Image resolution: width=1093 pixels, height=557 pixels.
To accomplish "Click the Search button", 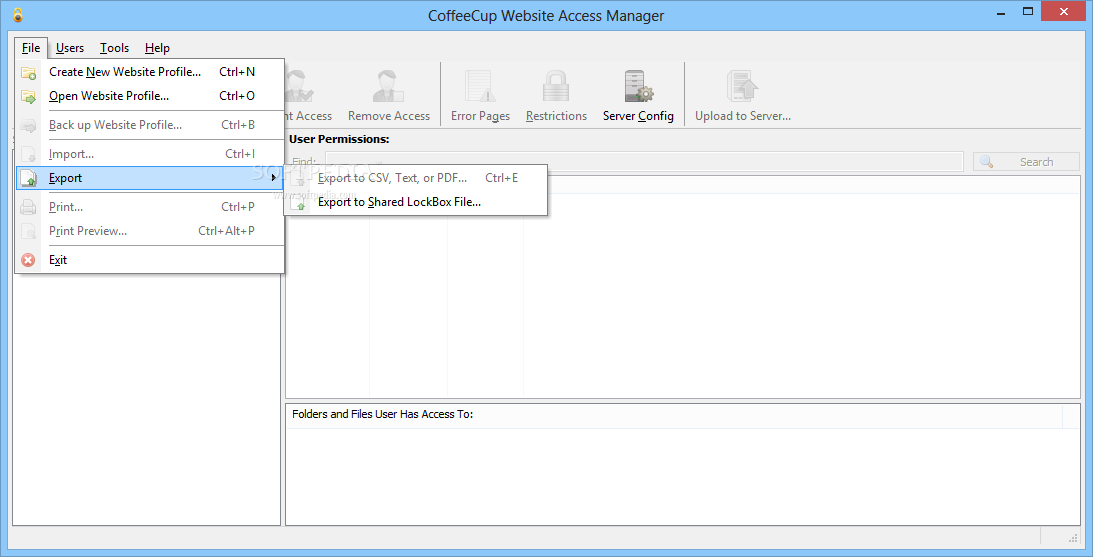I will click(1026, 162).
